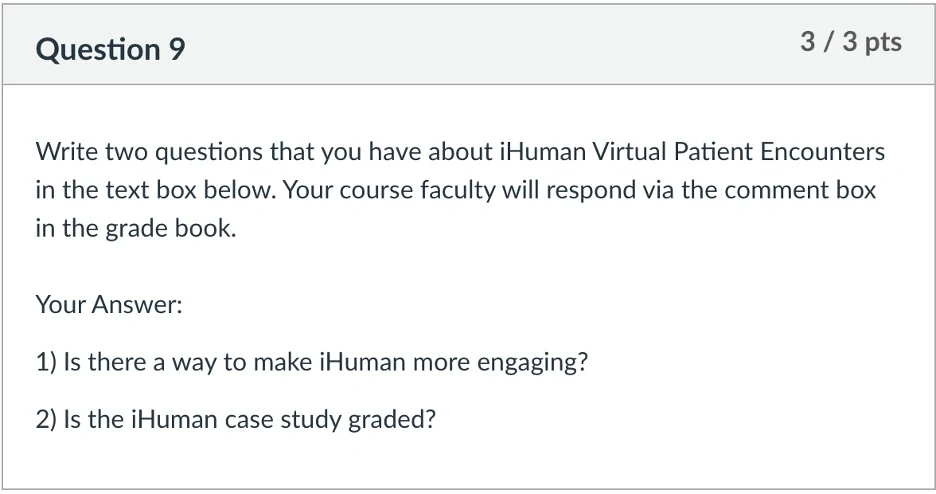Click the word iHuman in answer one

click(362, 362)
